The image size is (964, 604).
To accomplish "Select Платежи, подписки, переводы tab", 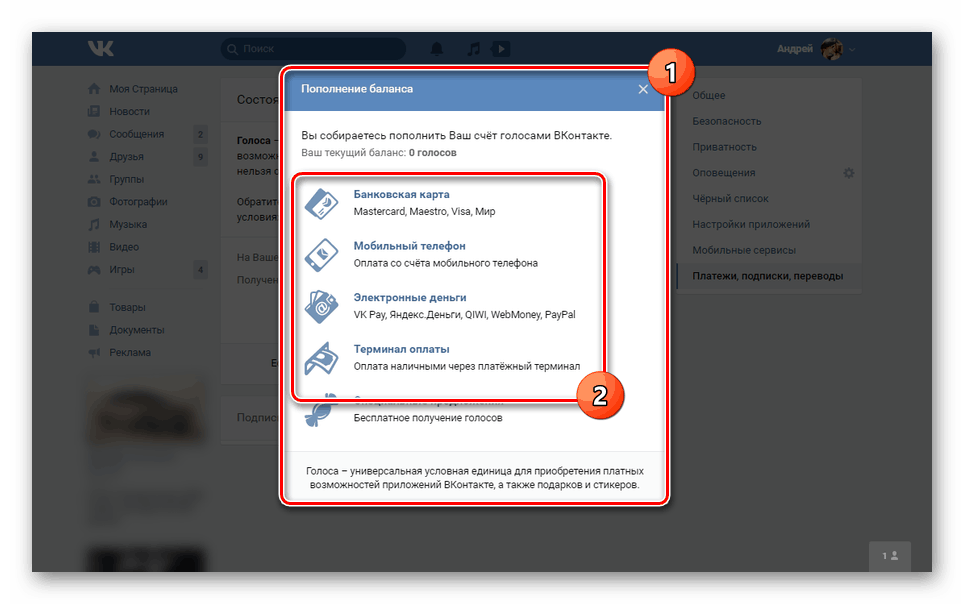I will tap(767, 276).
